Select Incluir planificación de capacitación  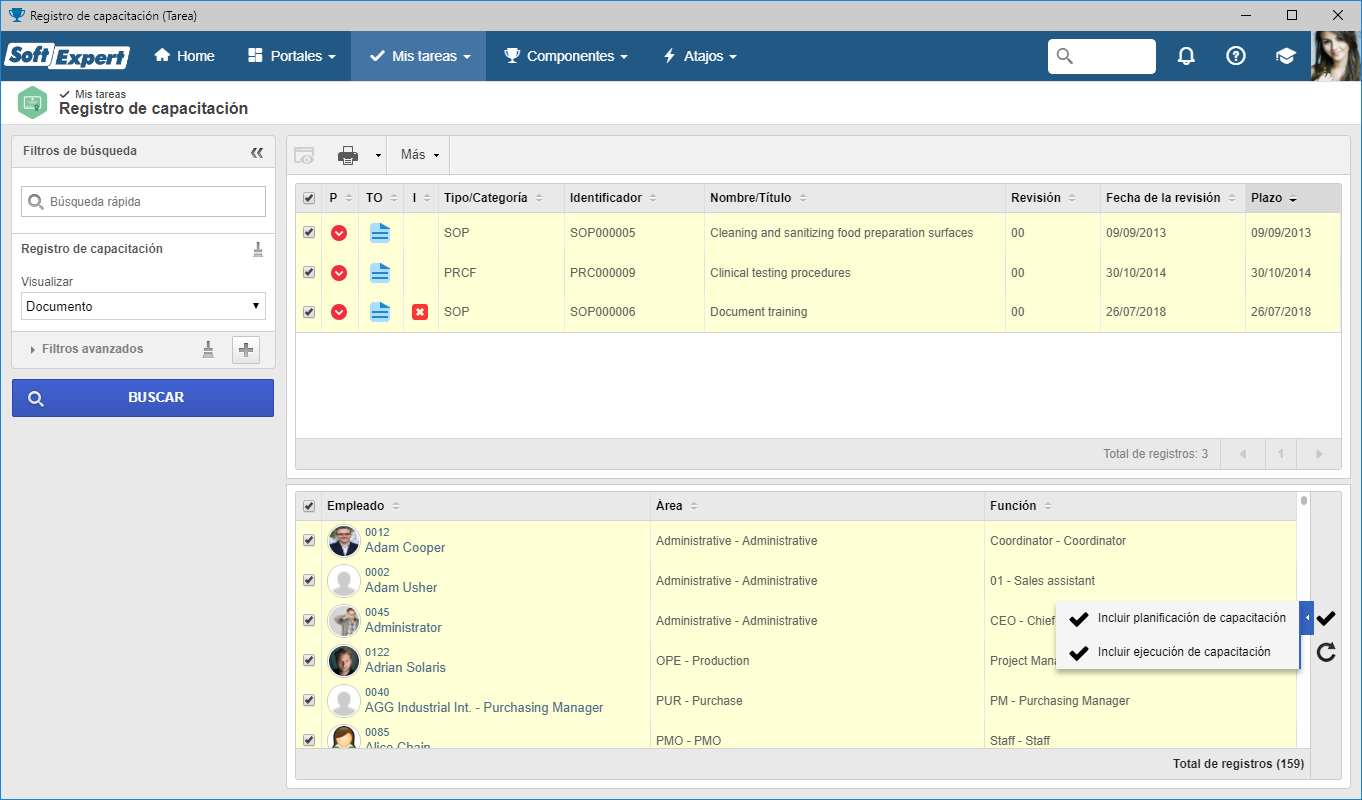pos(1178,618)
